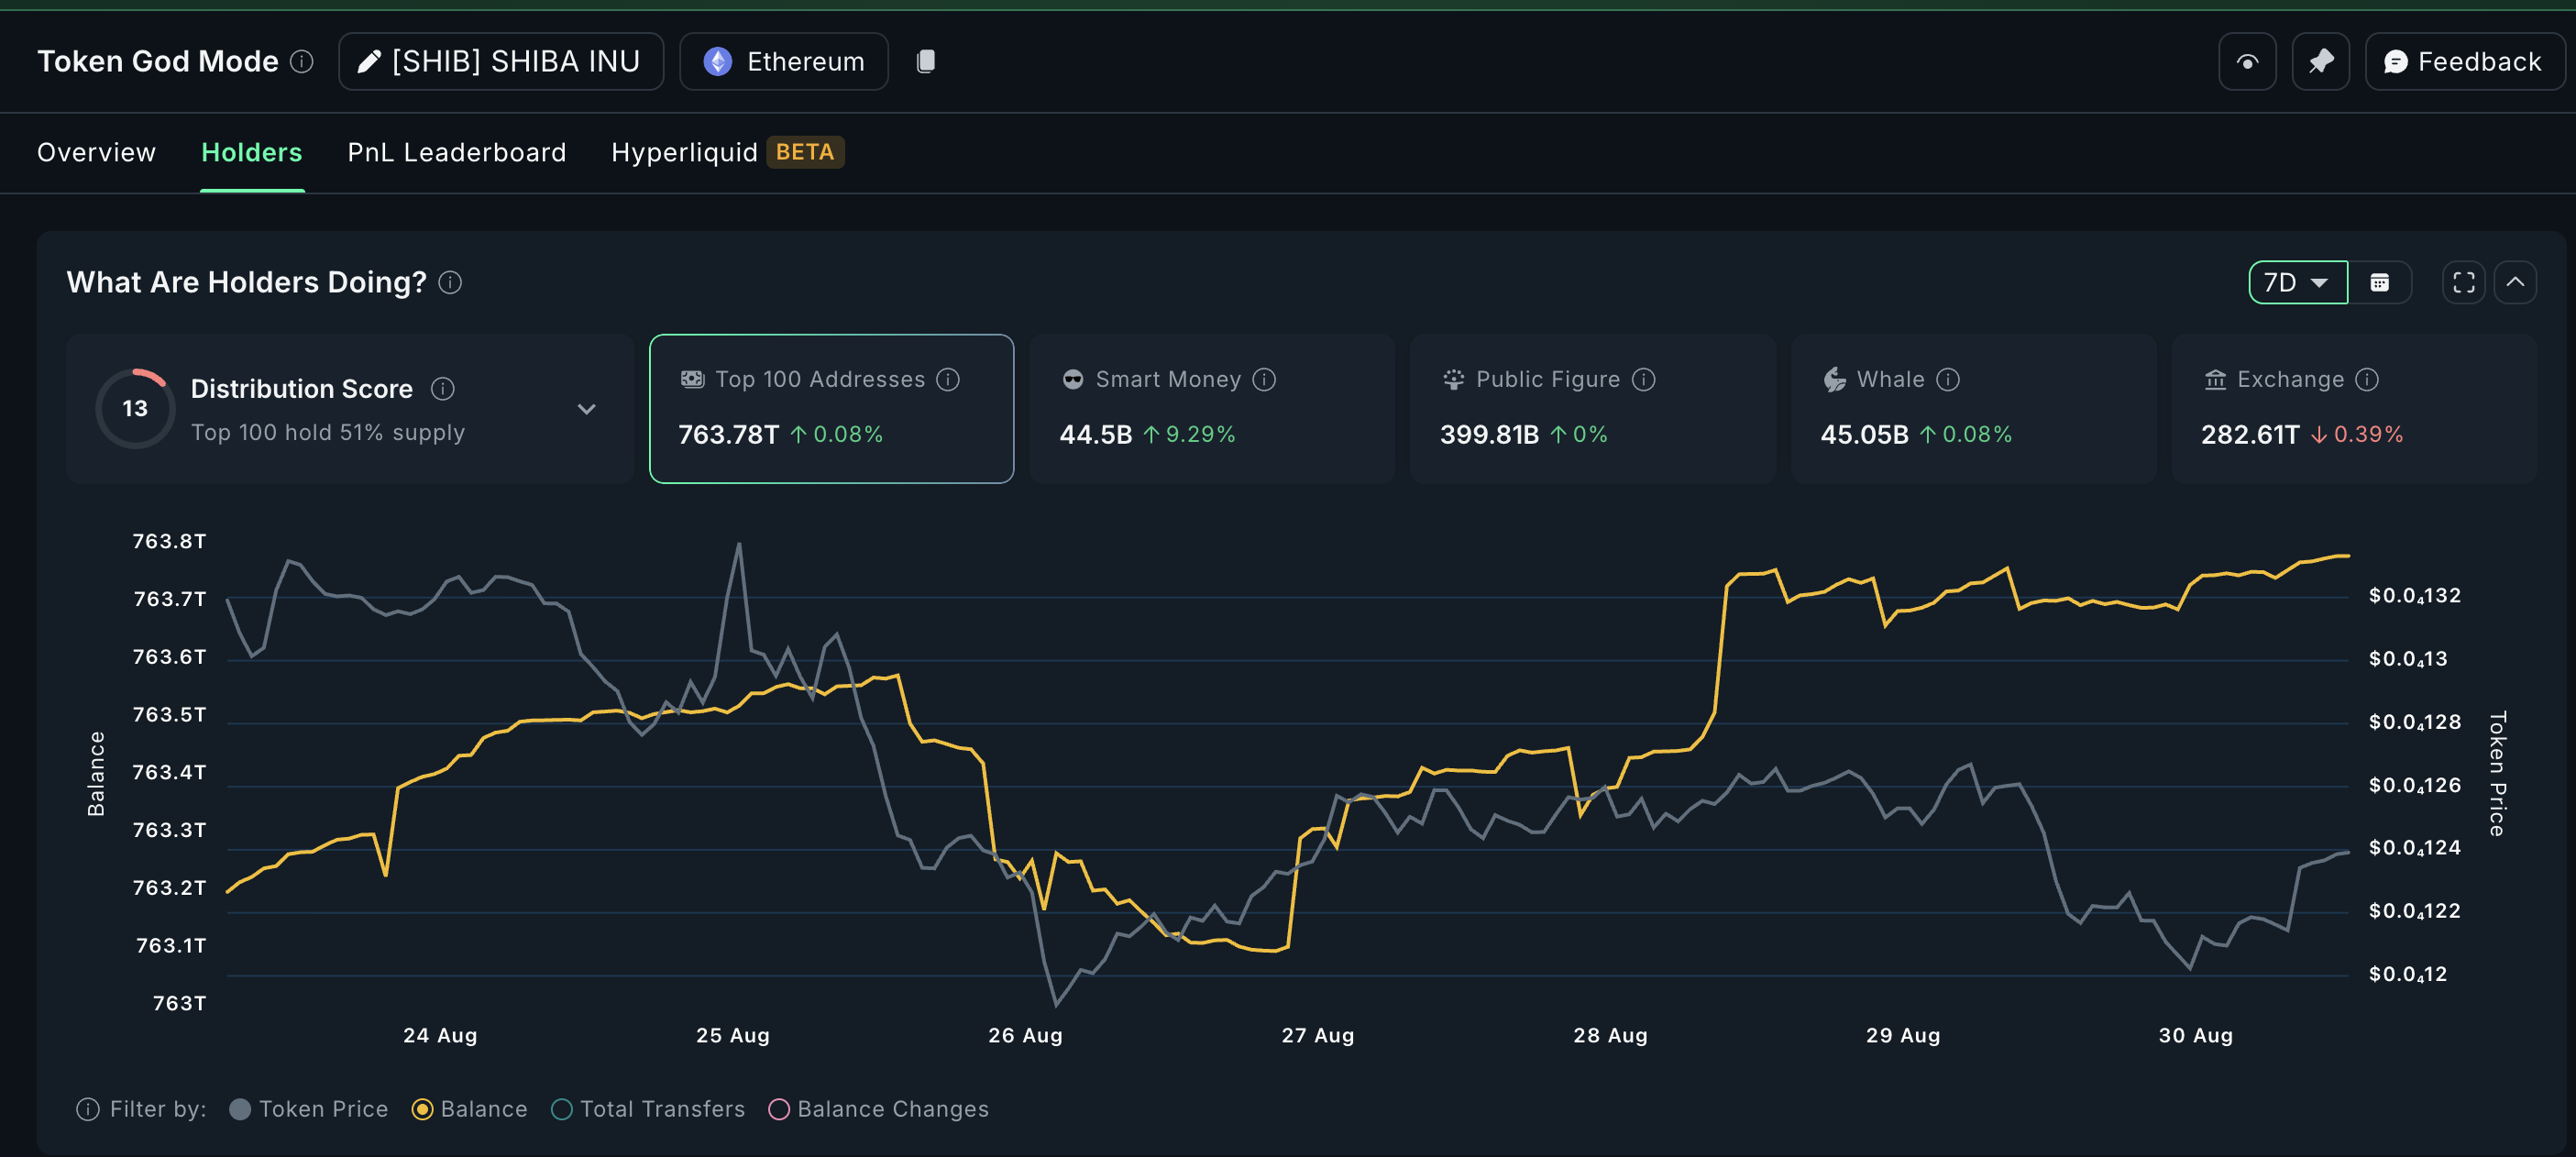Click the eye watch icon
This screenshot has width=2576, height=1157.
pyautogui.click(x=2246, y=61)
